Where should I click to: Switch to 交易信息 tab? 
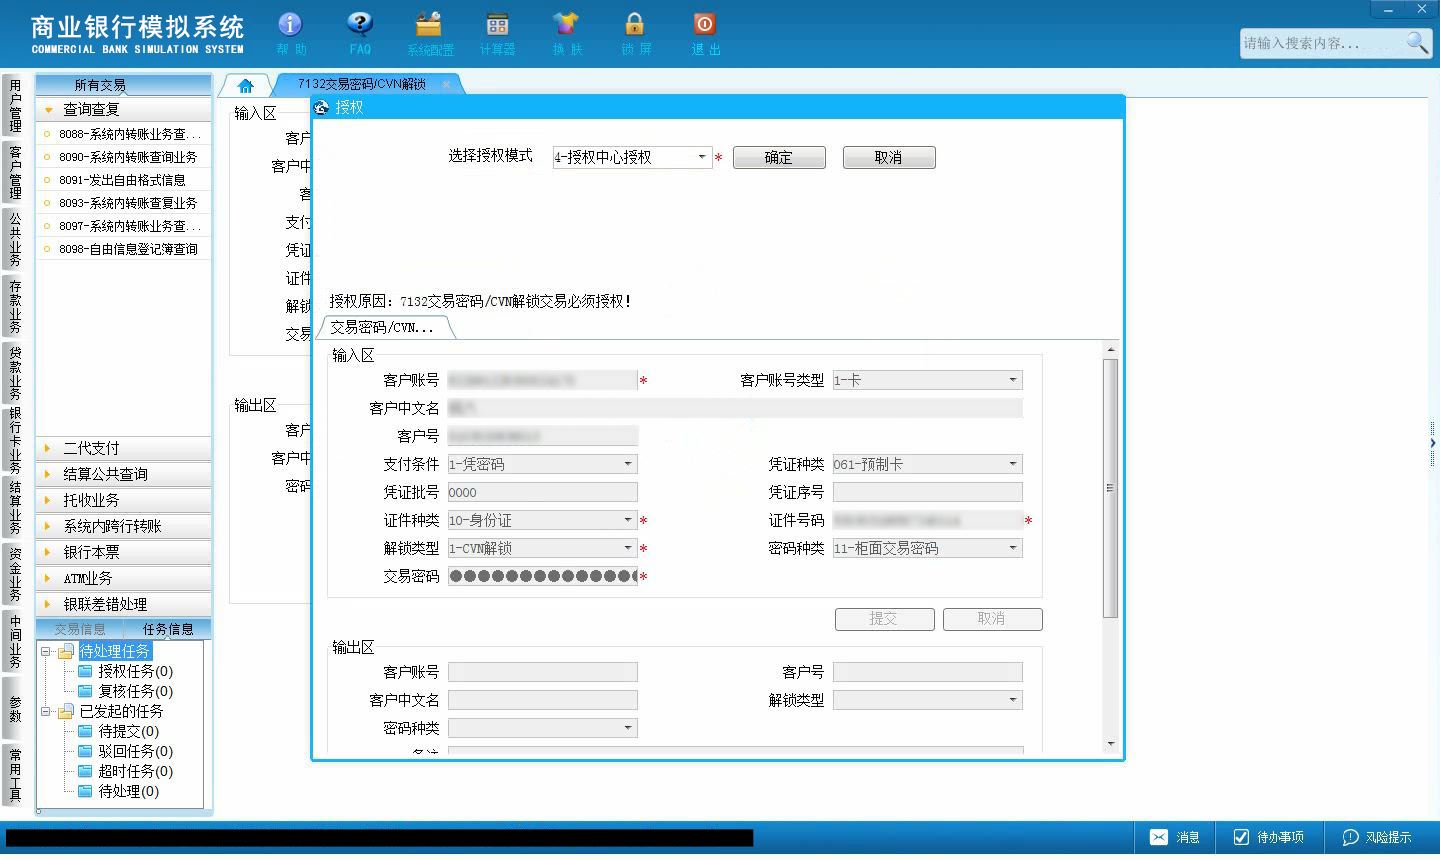click(80, 629)
